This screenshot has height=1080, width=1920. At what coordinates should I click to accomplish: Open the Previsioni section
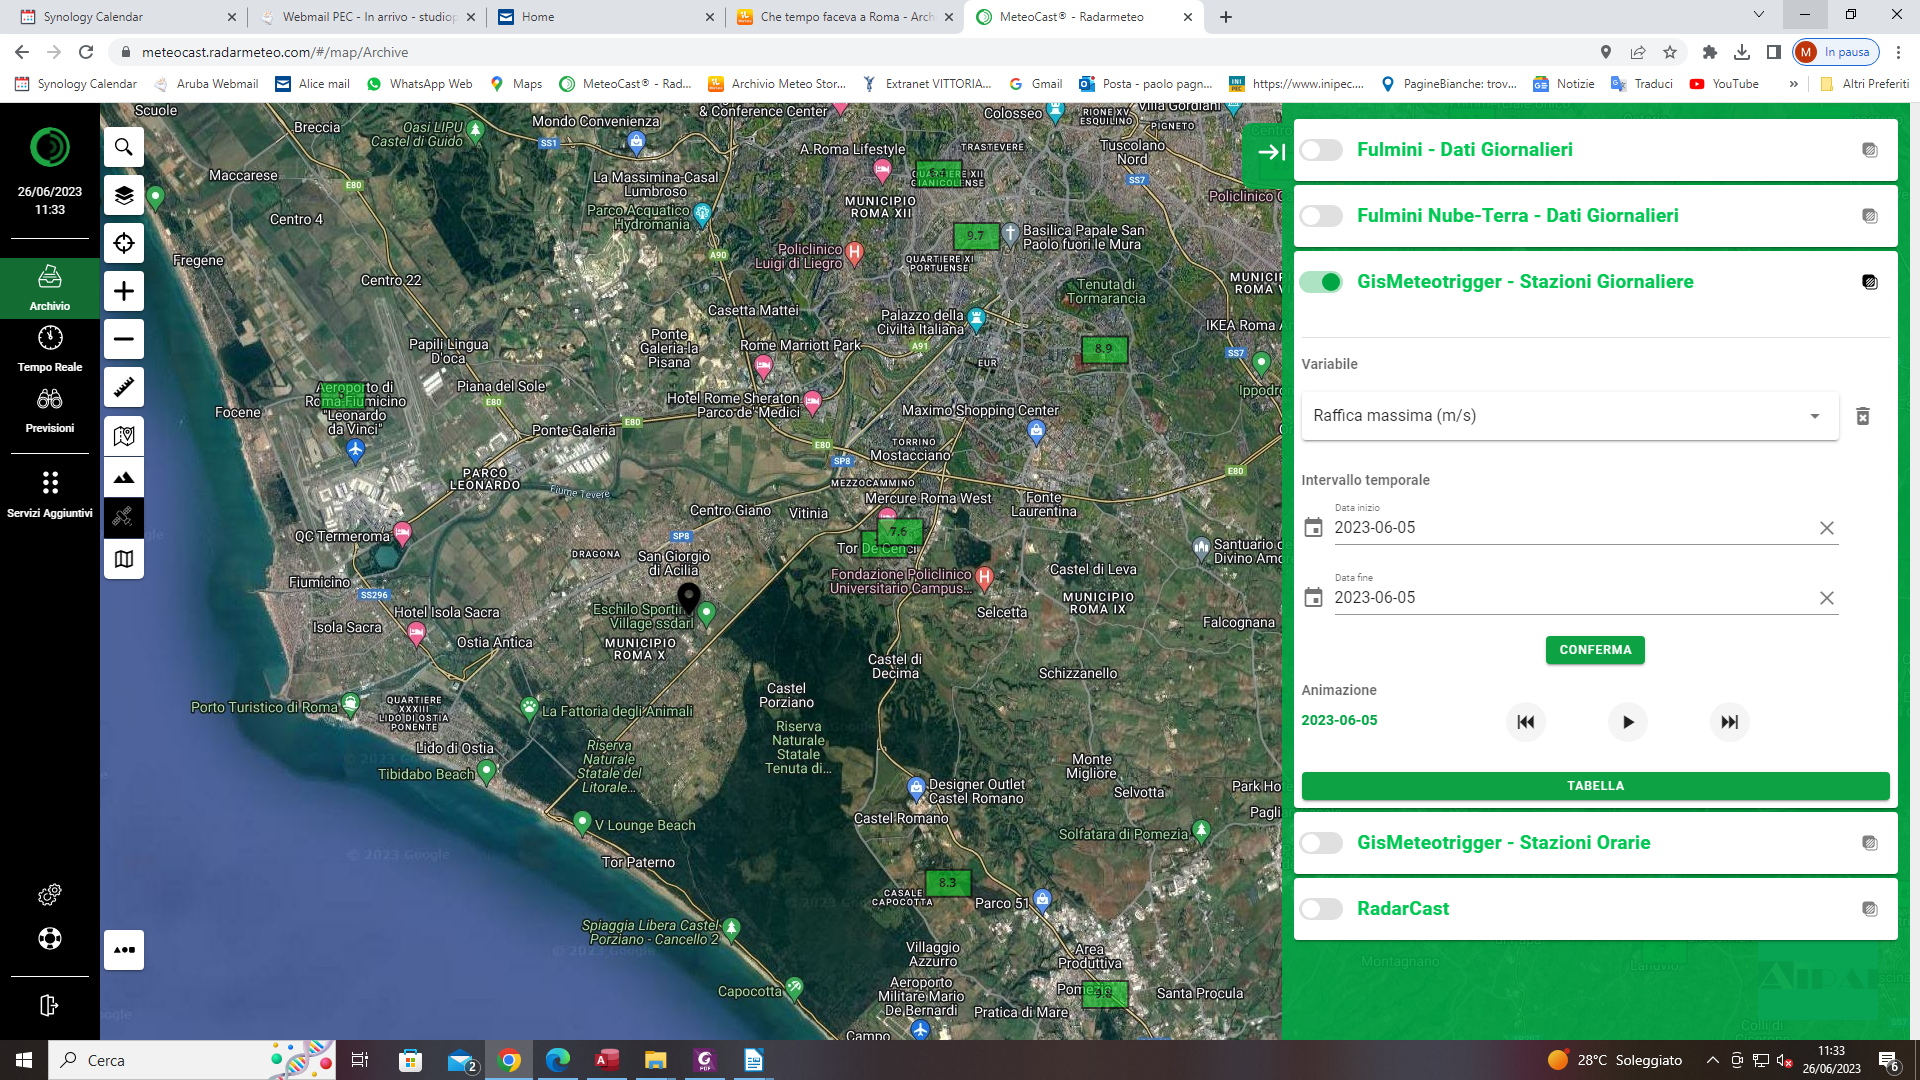coord(50,409)
